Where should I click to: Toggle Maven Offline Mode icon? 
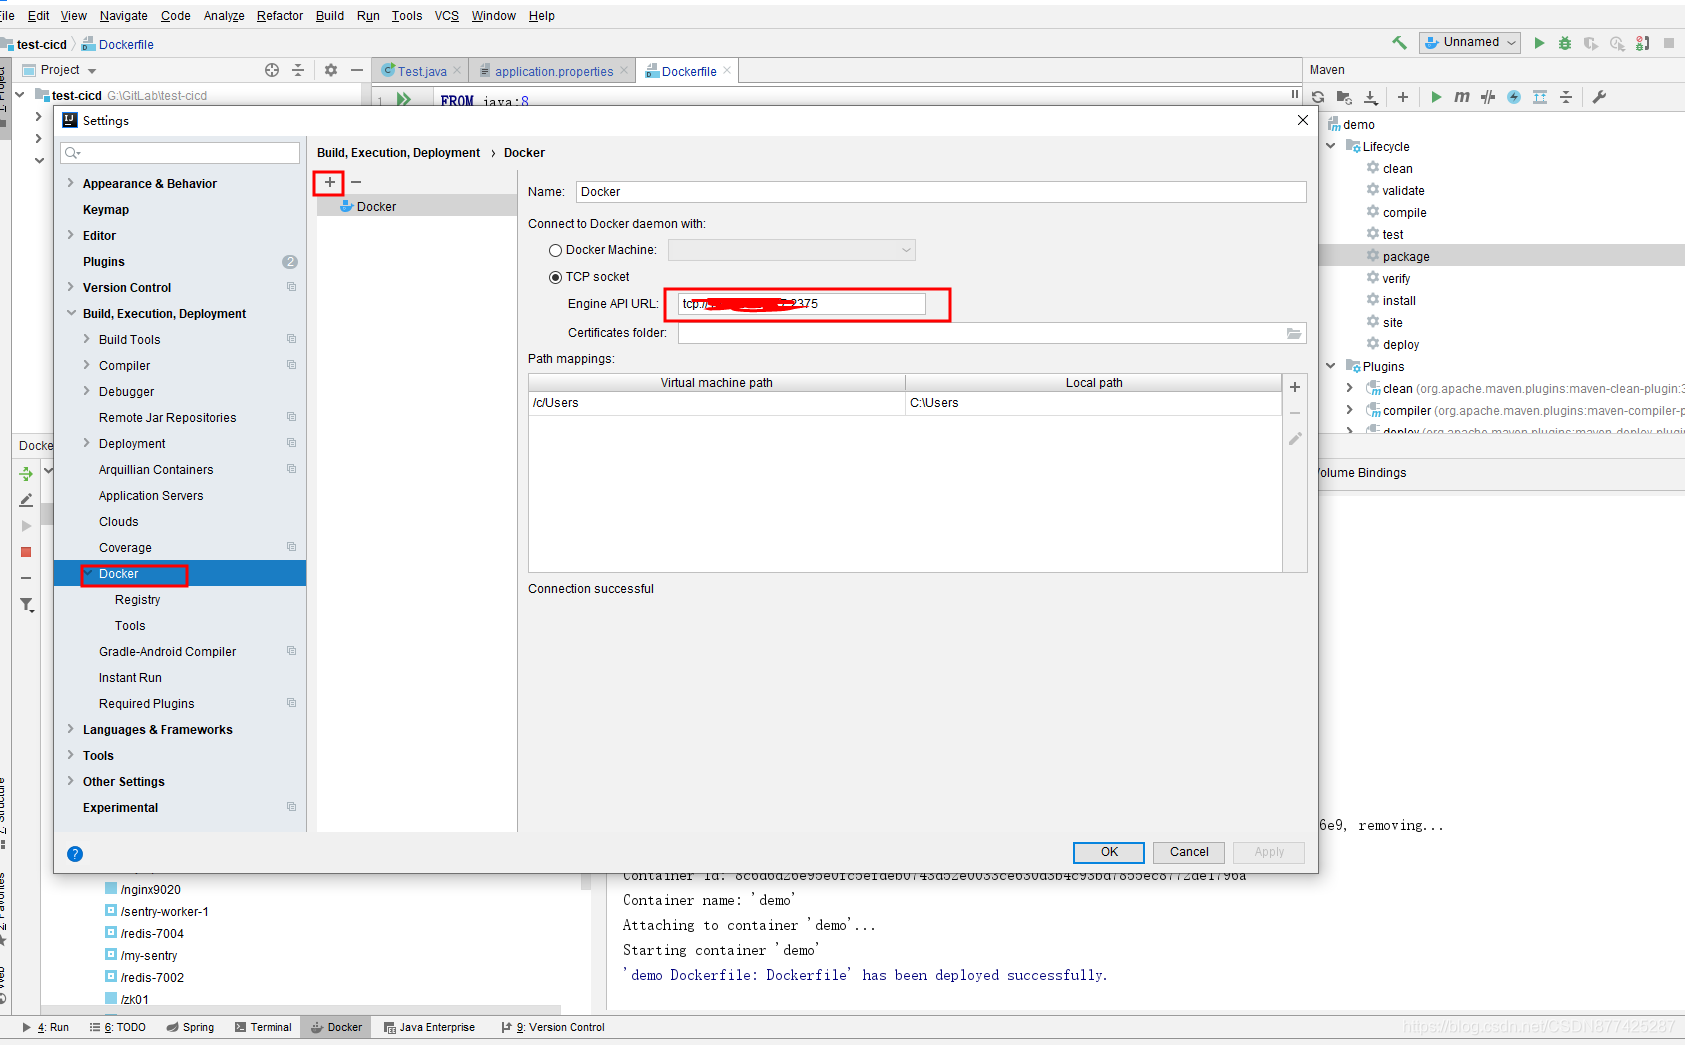click(1488, 97)
